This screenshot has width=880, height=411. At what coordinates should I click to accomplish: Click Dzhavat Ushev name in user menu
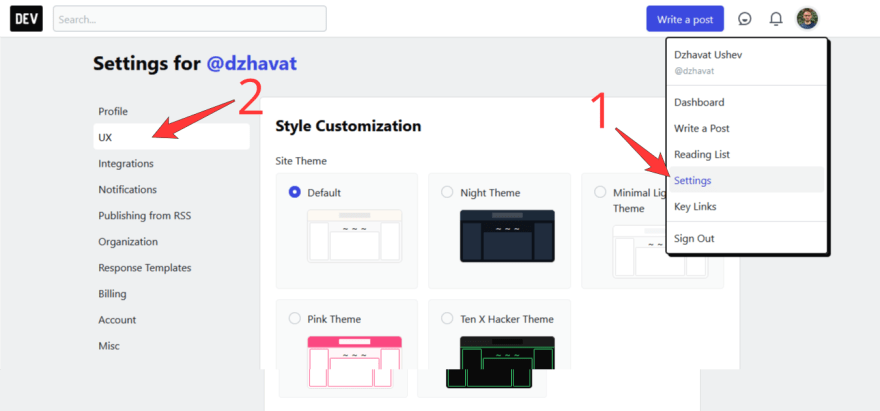pyautogui.click(x=708, y=55)
